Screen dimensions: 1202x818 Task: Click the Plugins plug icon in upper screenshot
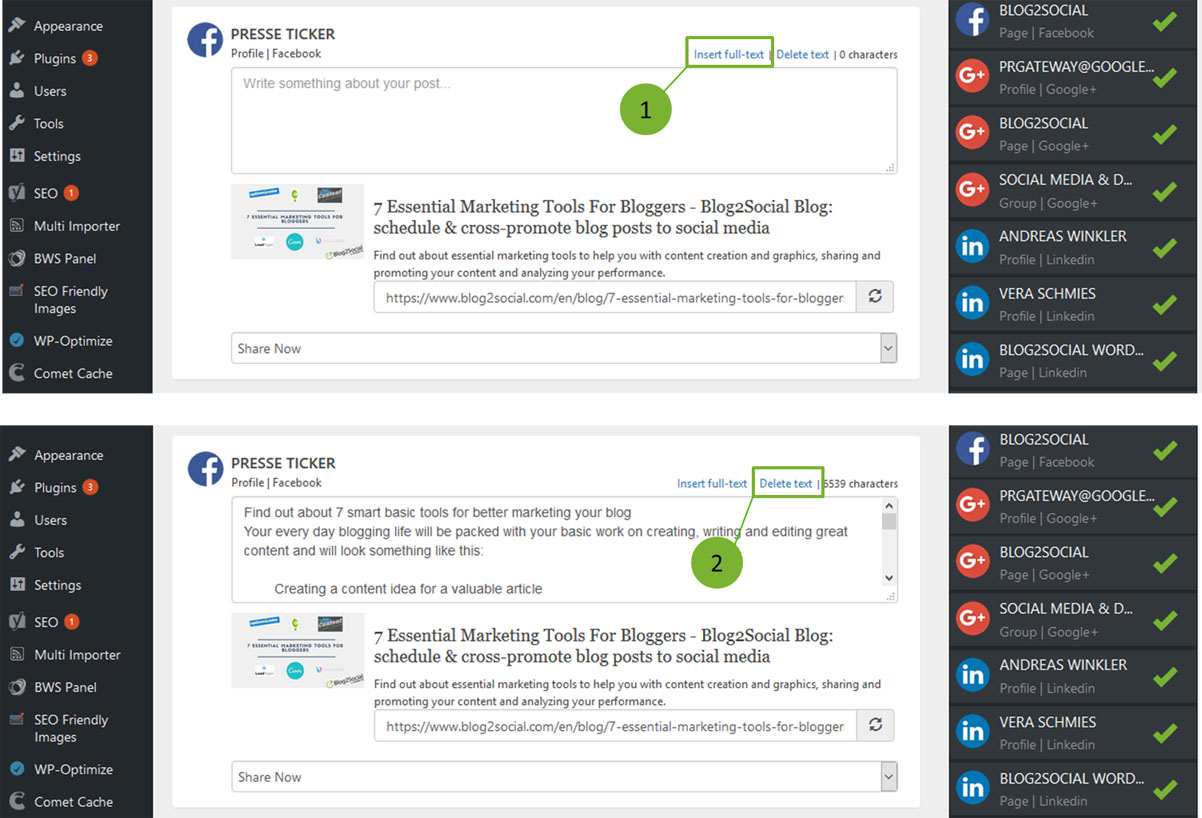(x=17, y=58)
